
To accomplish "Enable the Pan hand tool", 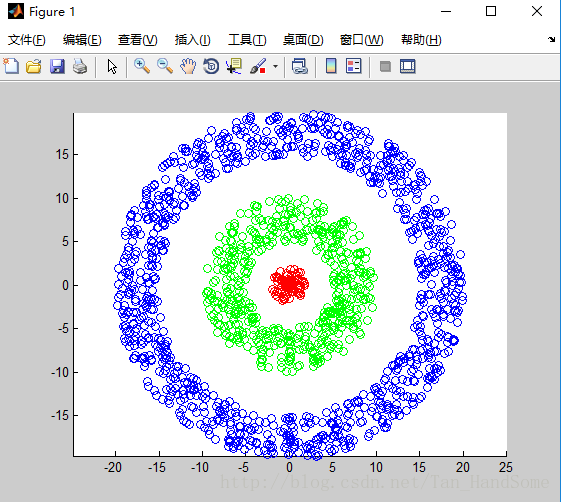I will [188, 66].
